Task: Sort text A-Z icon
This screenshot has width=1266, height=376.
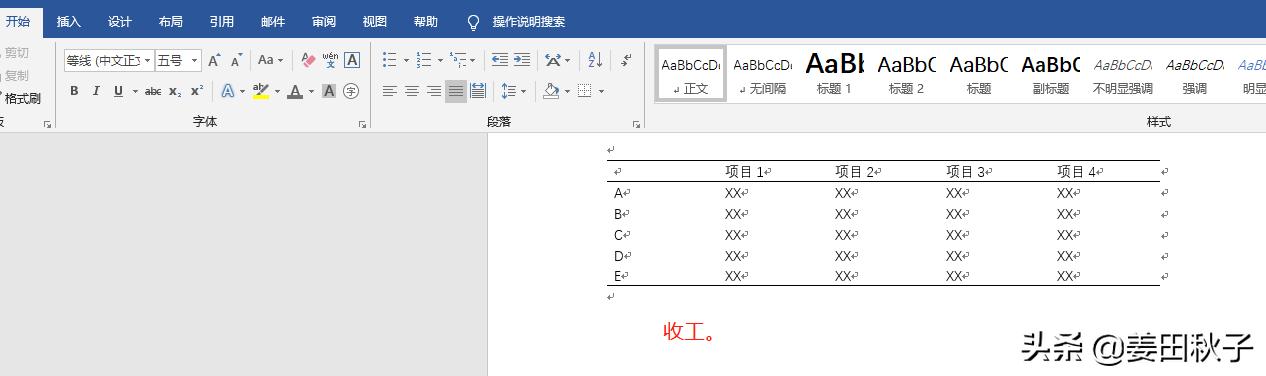Action: [595, 60]
